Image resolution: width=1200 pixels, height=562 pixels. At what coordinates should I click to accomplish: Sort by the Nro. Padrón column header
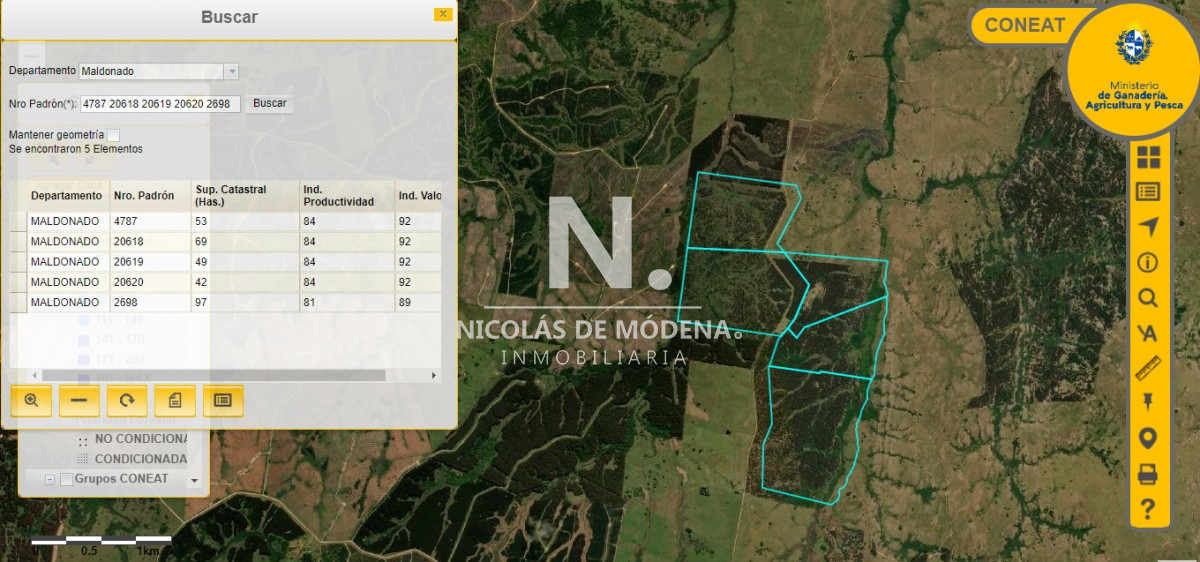tap(150, 195)
